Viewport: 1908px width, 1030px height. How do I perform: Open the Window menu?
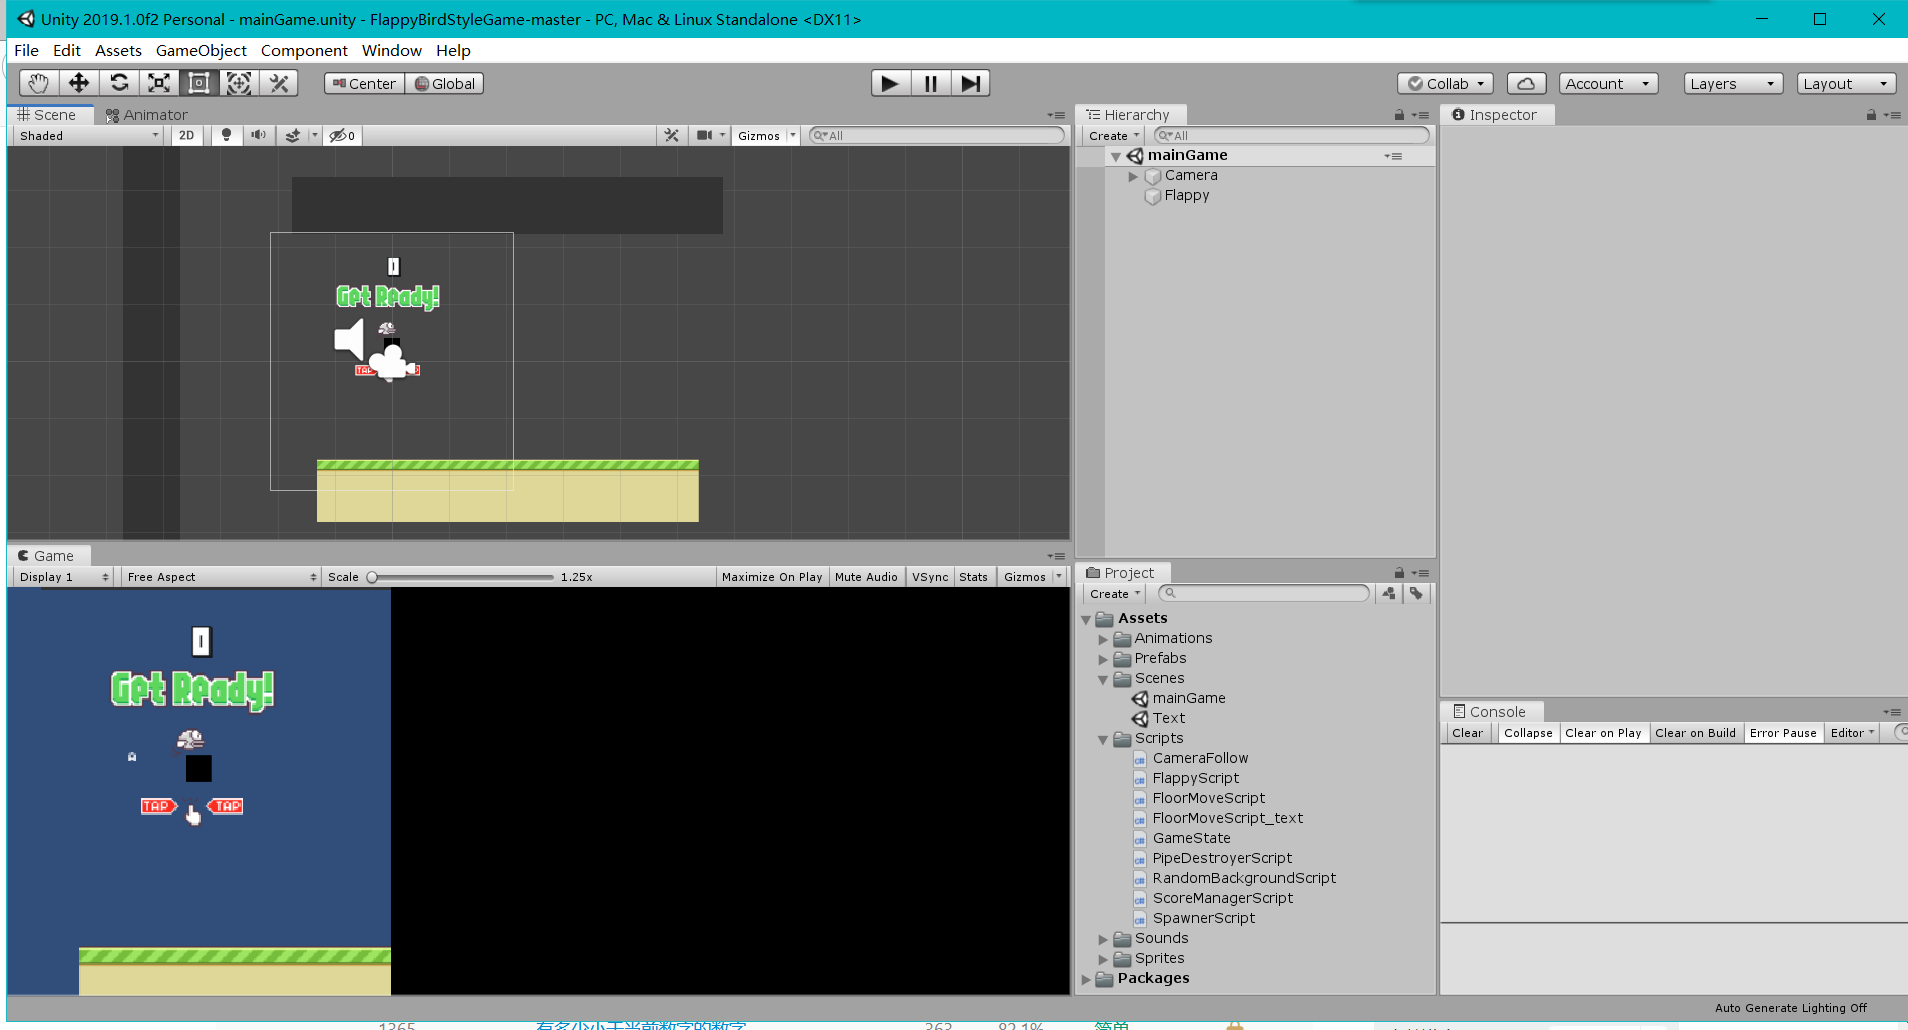tap(392, 50)
